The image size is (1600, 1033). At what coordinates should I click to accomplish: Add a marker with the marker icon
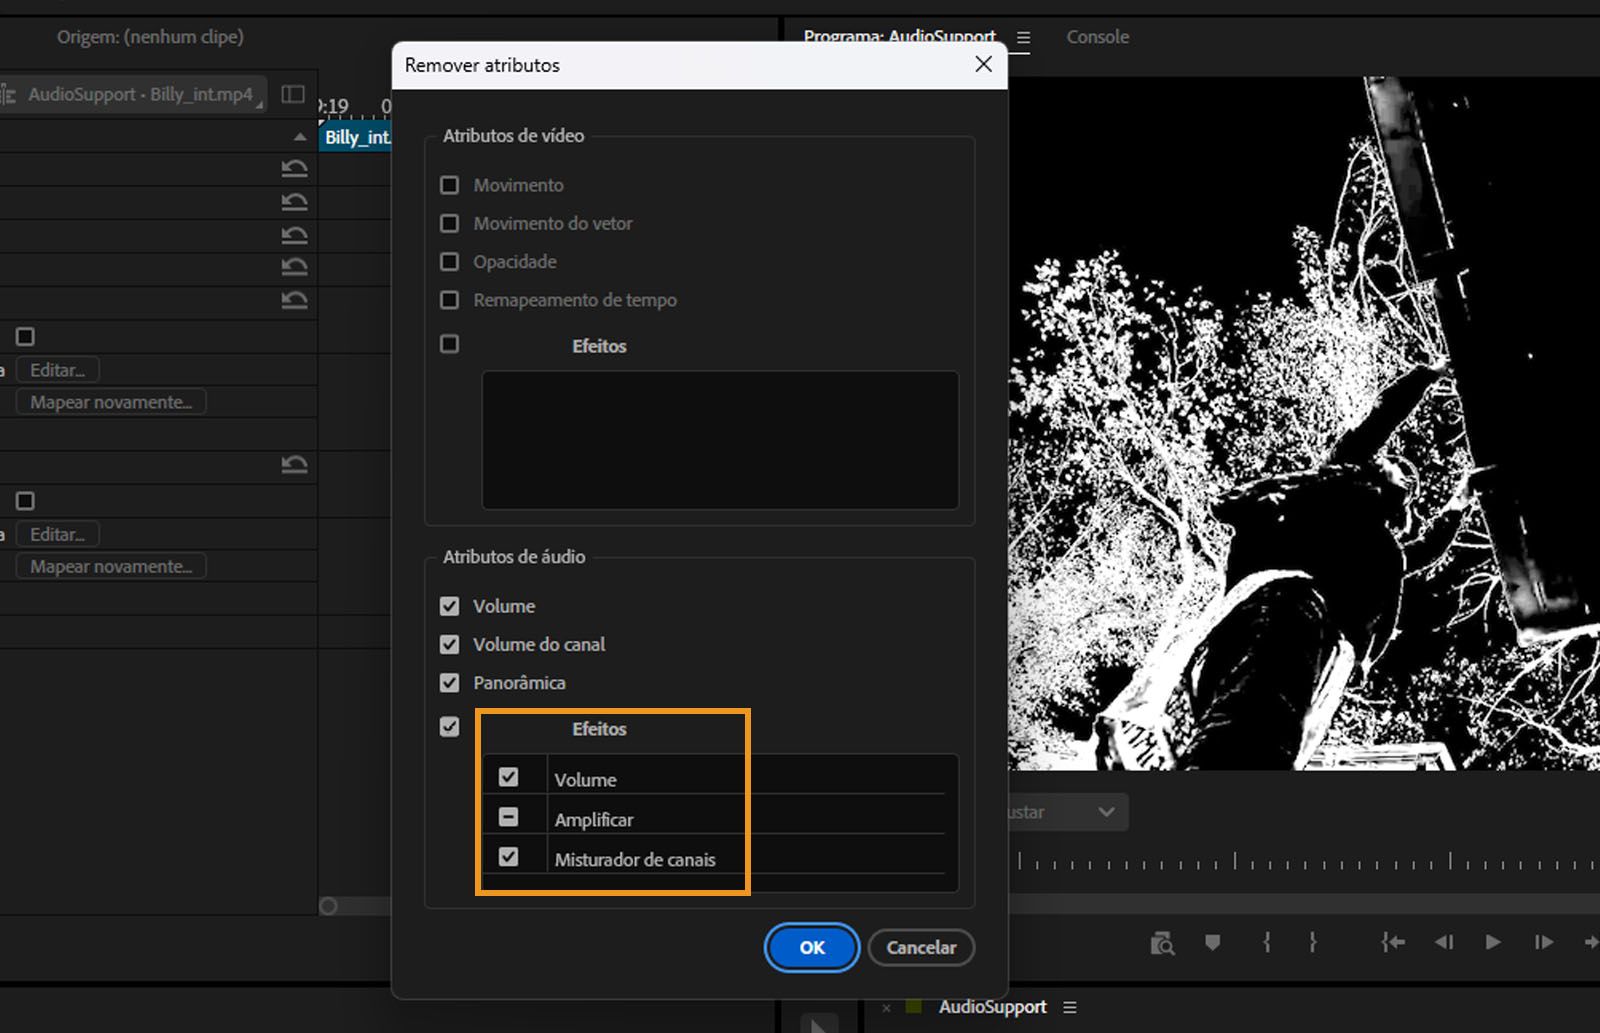coord(1213,942)
